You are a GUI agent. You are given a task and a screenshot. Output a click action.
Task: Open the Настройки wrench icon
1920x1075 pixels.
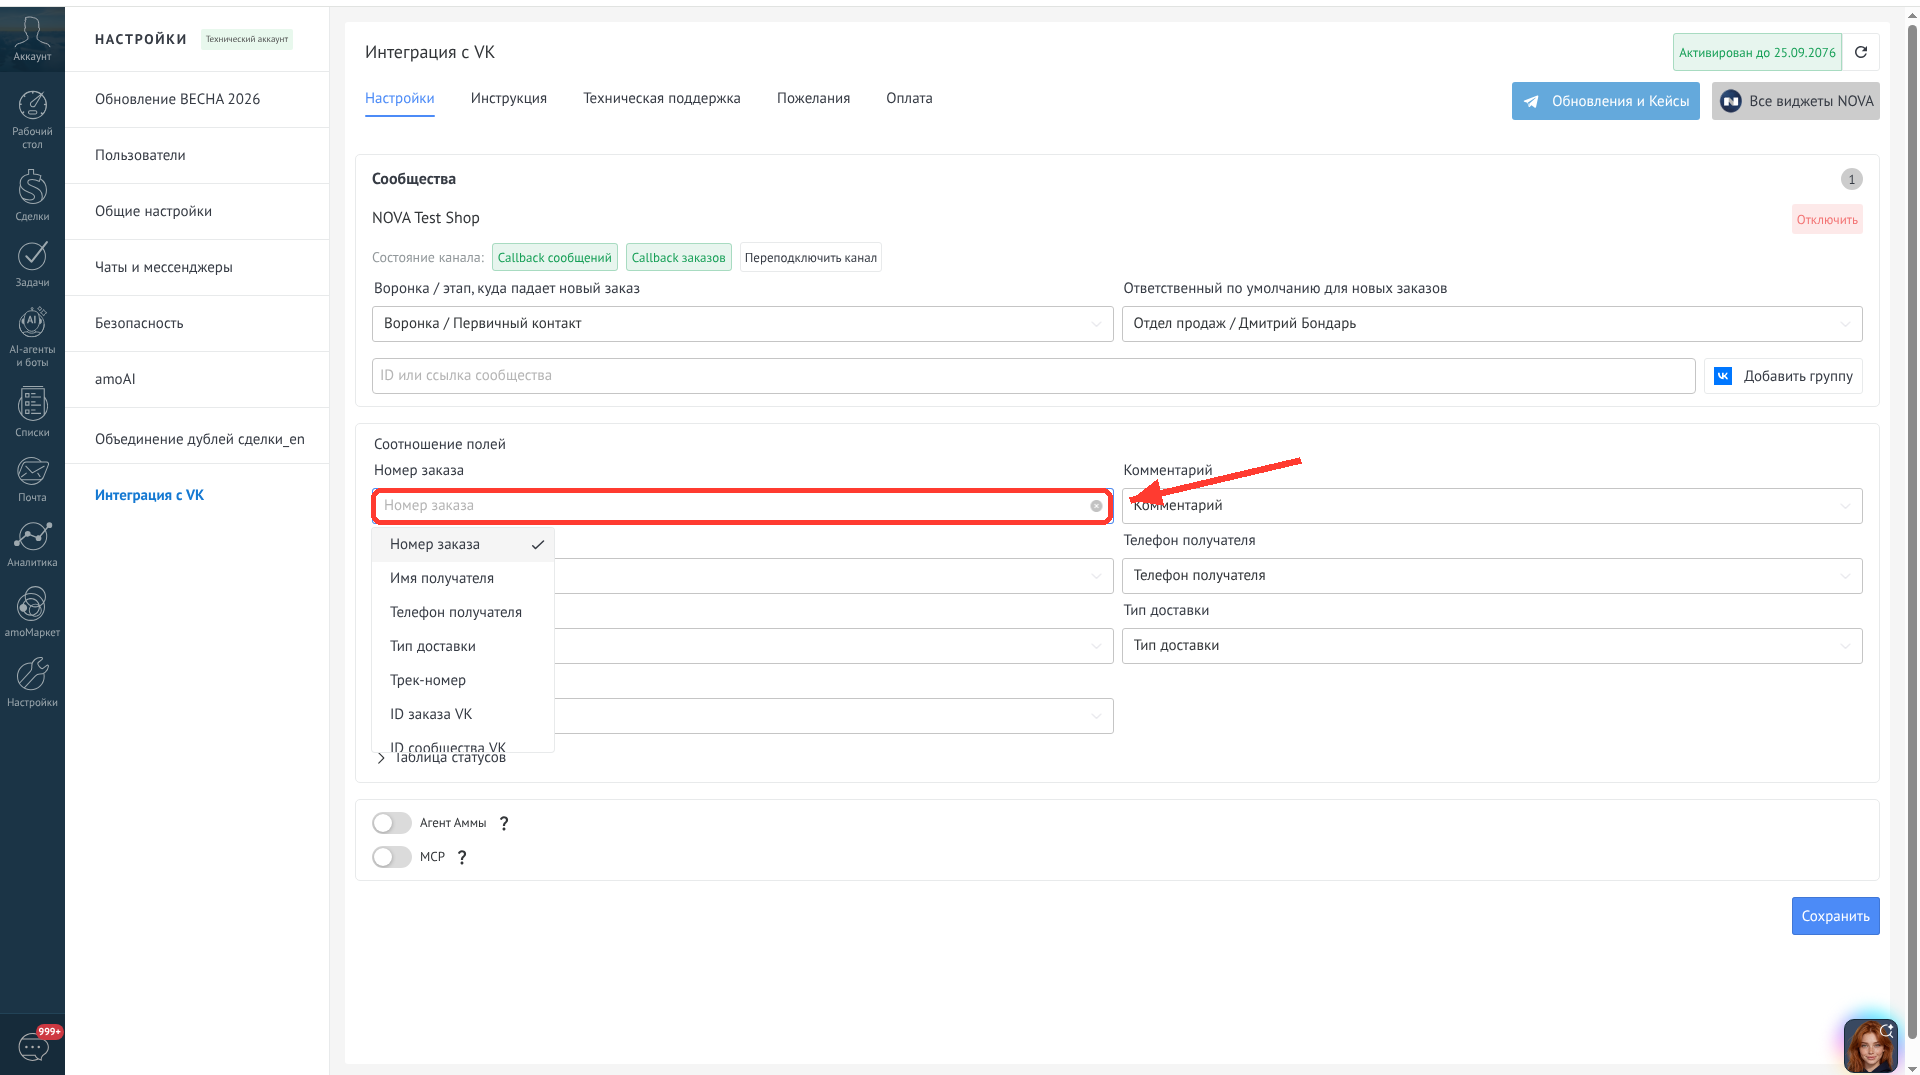point(32,682)
